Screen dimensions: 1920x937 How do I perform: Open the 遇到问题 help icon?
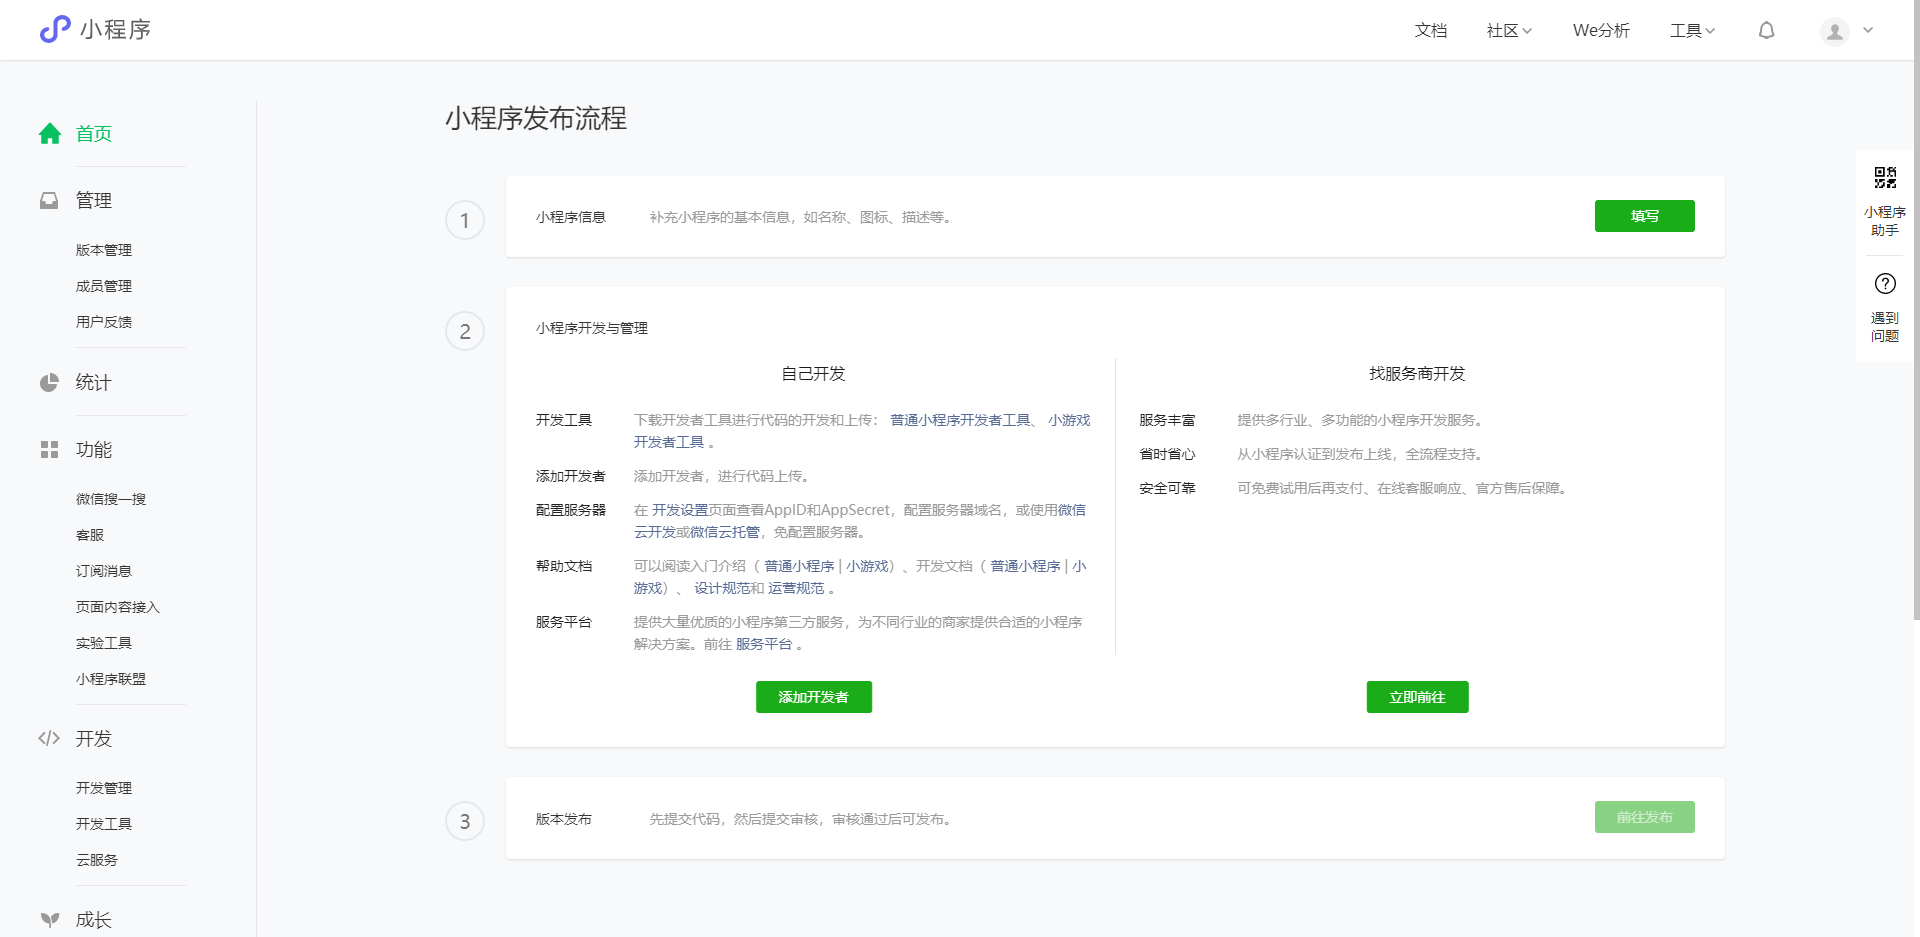(1884, 283)
